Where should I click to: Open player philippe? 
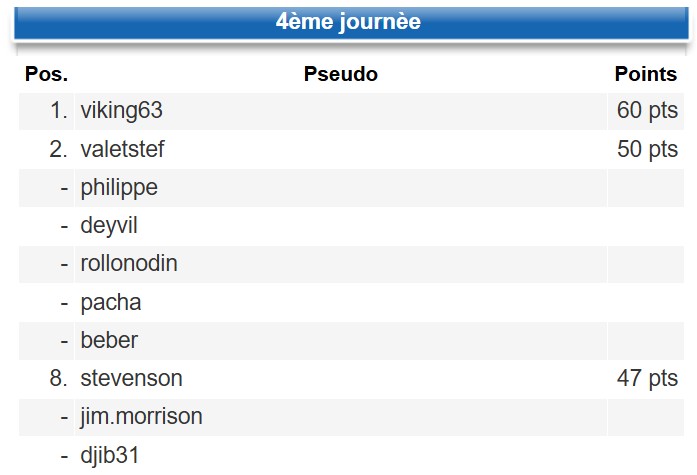(x=119, y=188)
